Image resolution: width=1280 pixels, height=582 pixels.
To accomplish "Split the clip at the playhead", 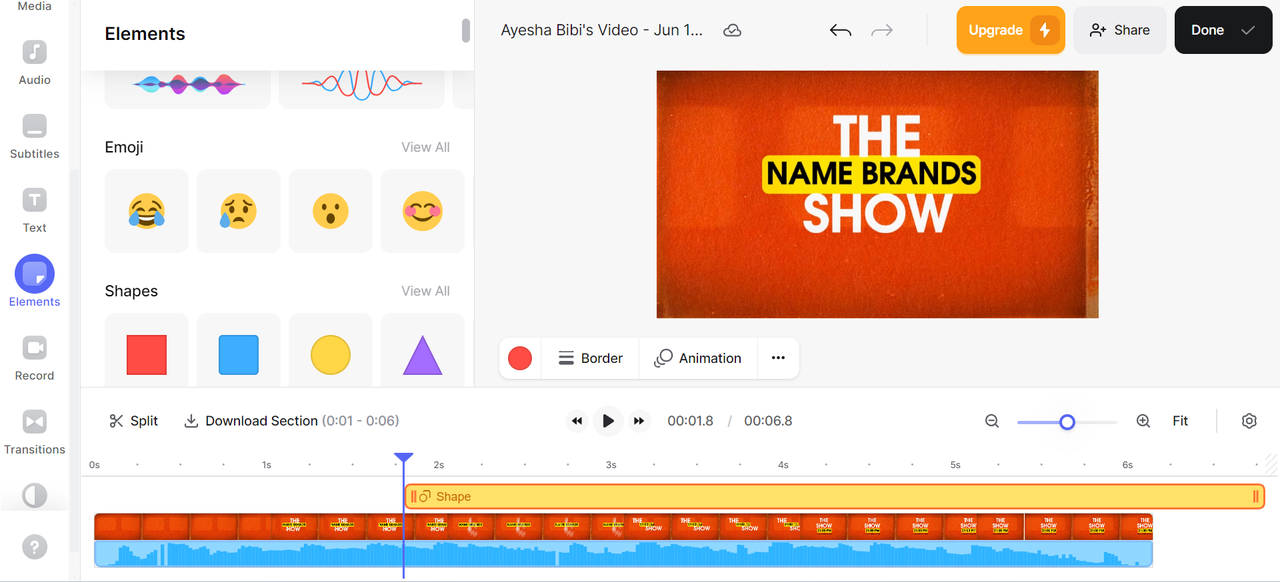I will (133, 421).
